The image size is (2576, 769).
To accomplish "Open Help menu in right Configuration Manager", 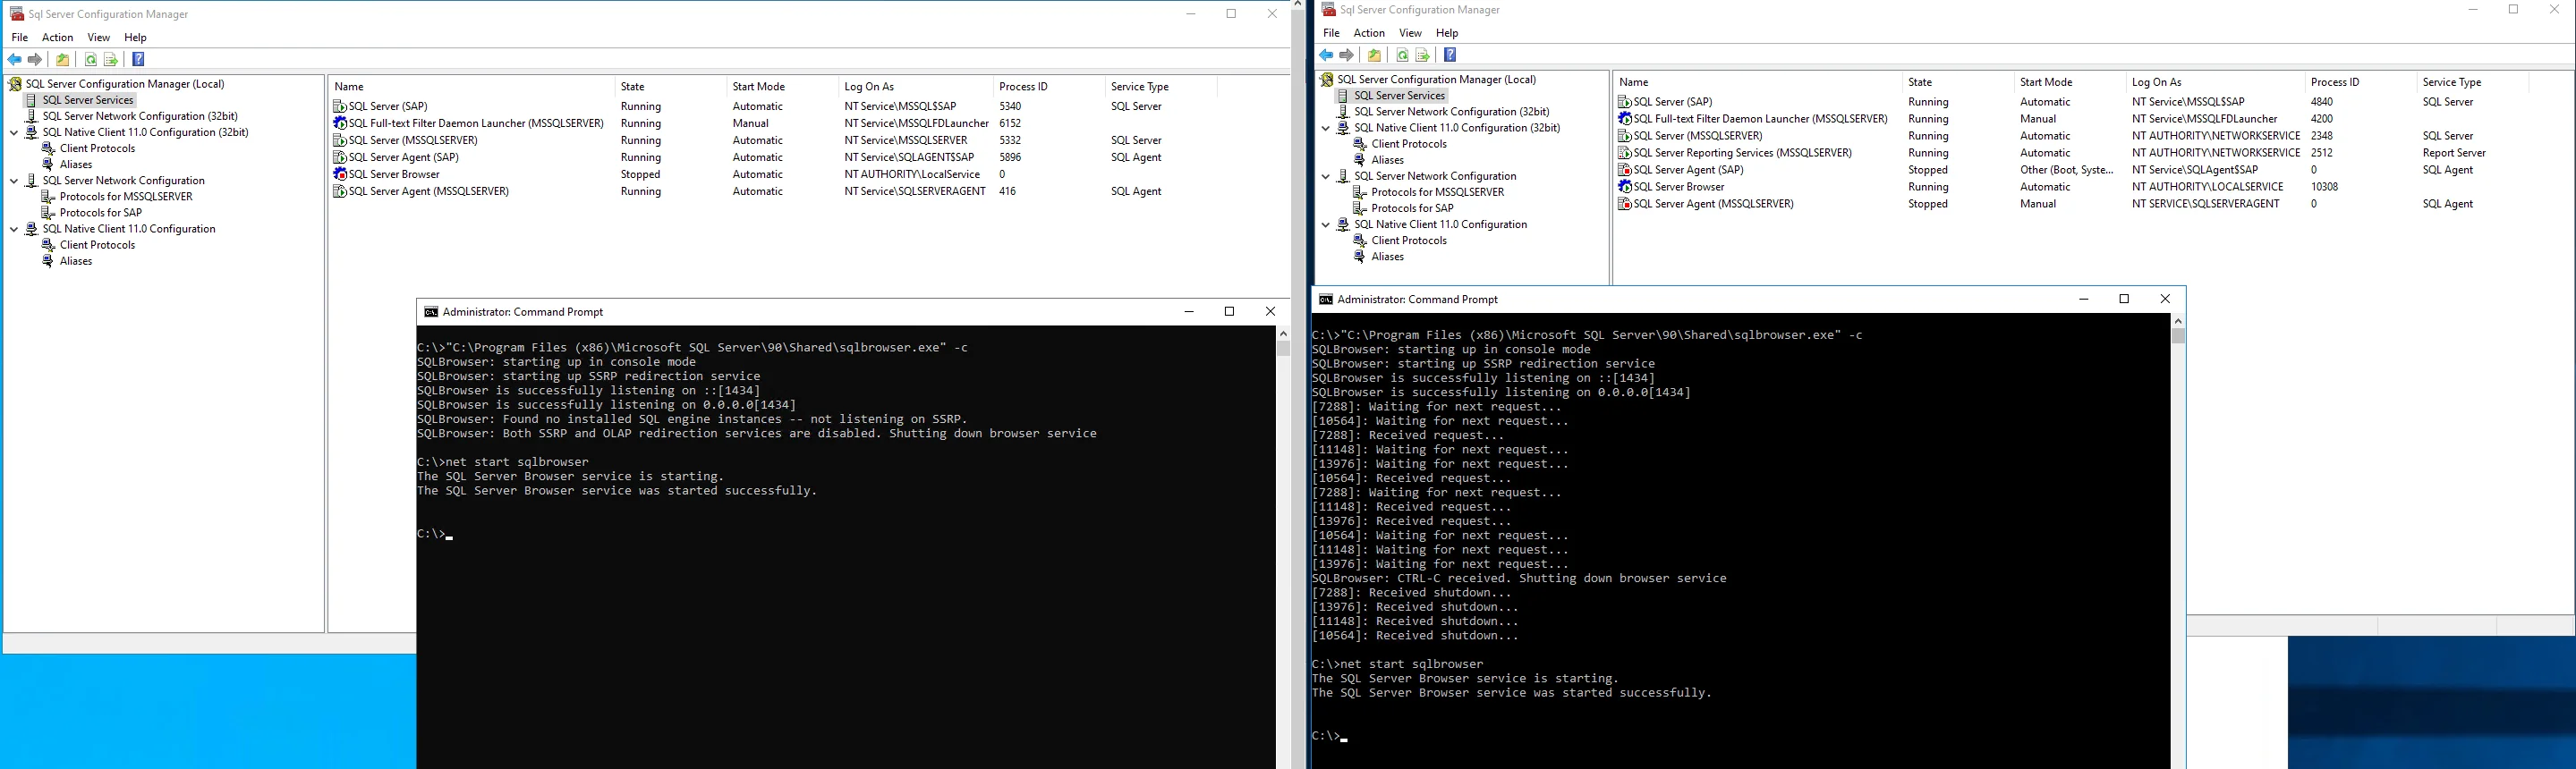I will click(x=1447, y=33).
